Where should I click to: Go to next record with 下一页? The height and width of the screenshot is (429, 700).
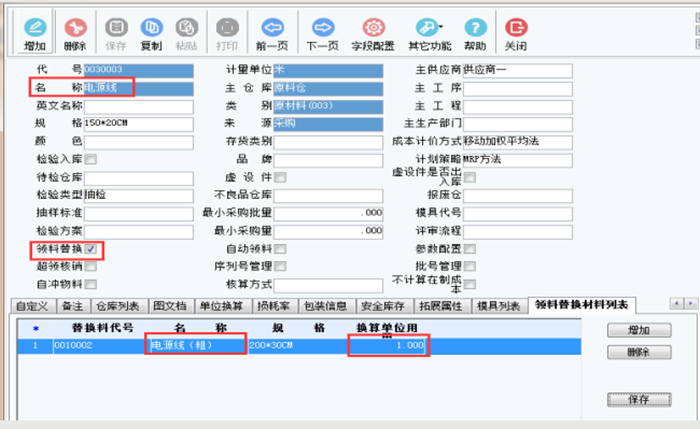pyautogui.click(x=322, y=34)
